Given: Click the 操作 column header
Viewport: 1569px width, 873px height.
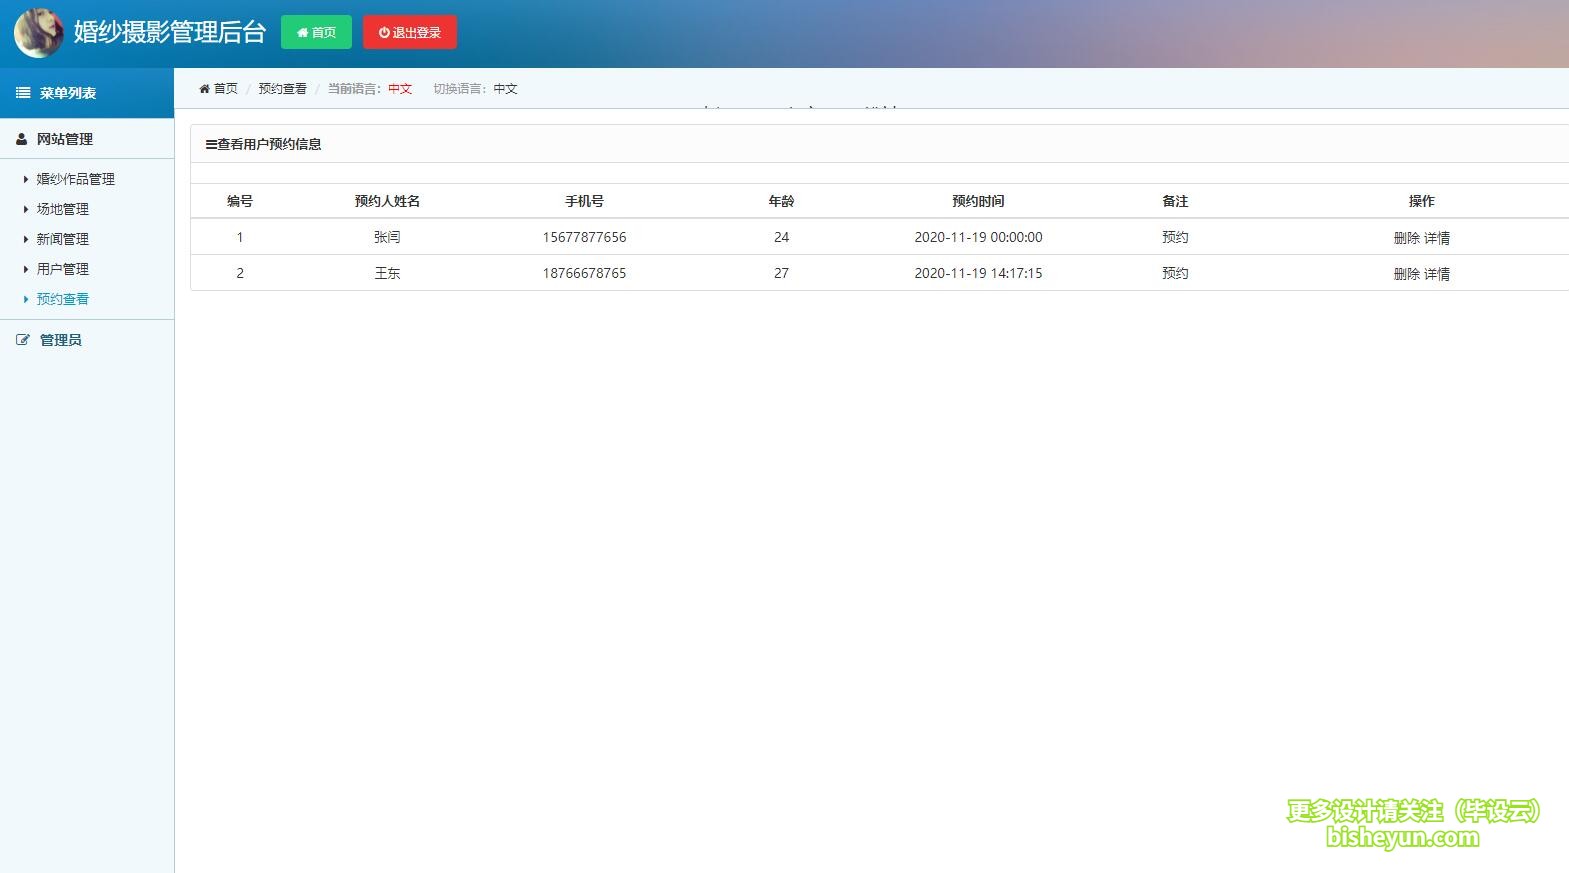Looking at the screenshot, I should tap(1422, 201).
